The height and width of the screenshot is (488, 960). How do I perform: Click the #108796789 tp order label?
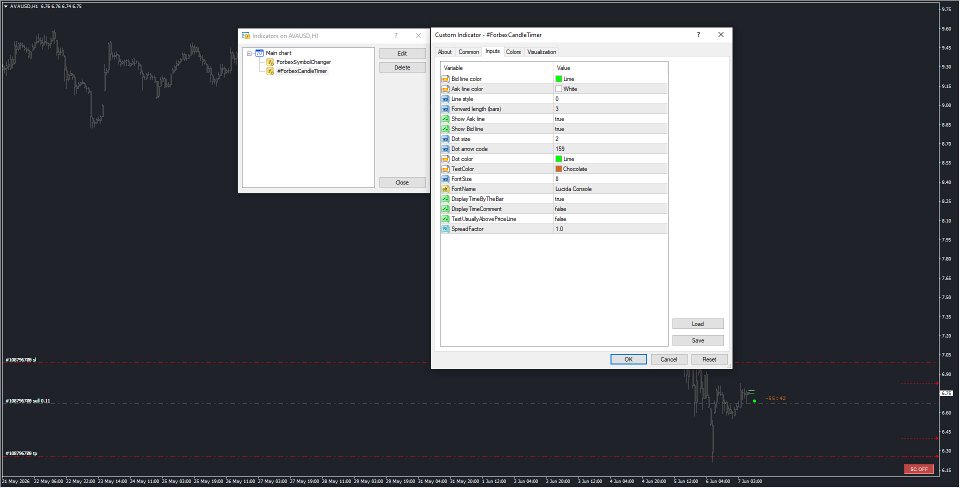[x=21, y=454]
